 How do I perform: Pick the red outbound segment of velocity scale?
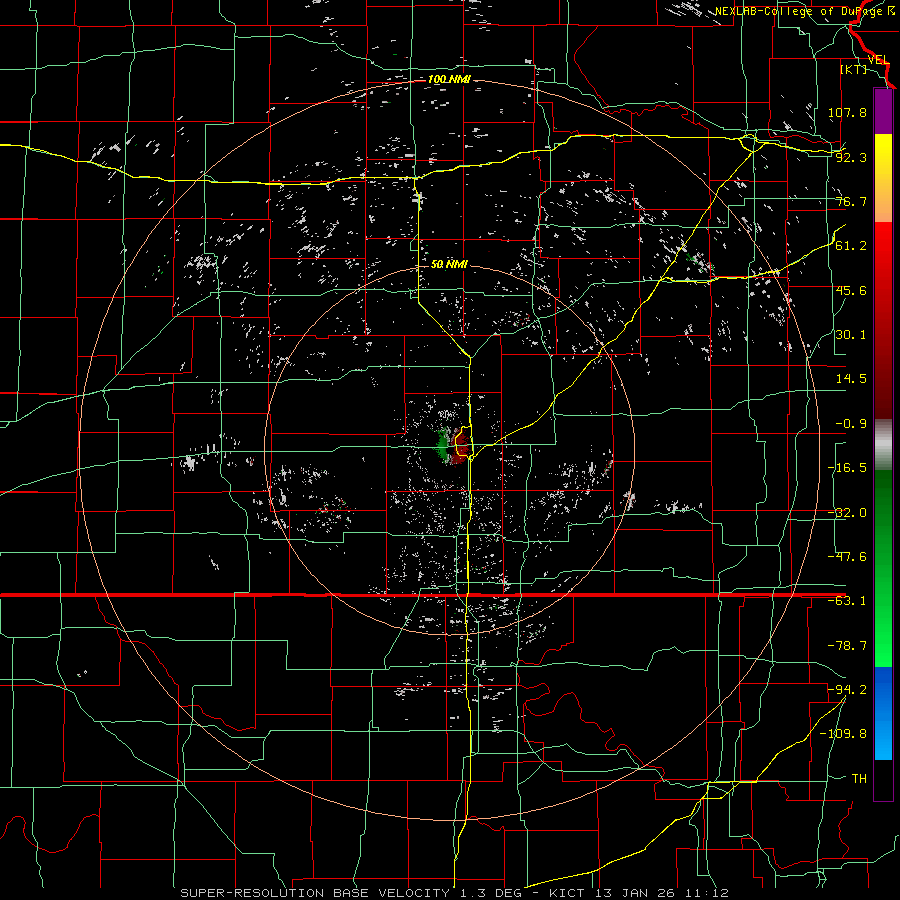pyautogui.click(x=883, y=320)
